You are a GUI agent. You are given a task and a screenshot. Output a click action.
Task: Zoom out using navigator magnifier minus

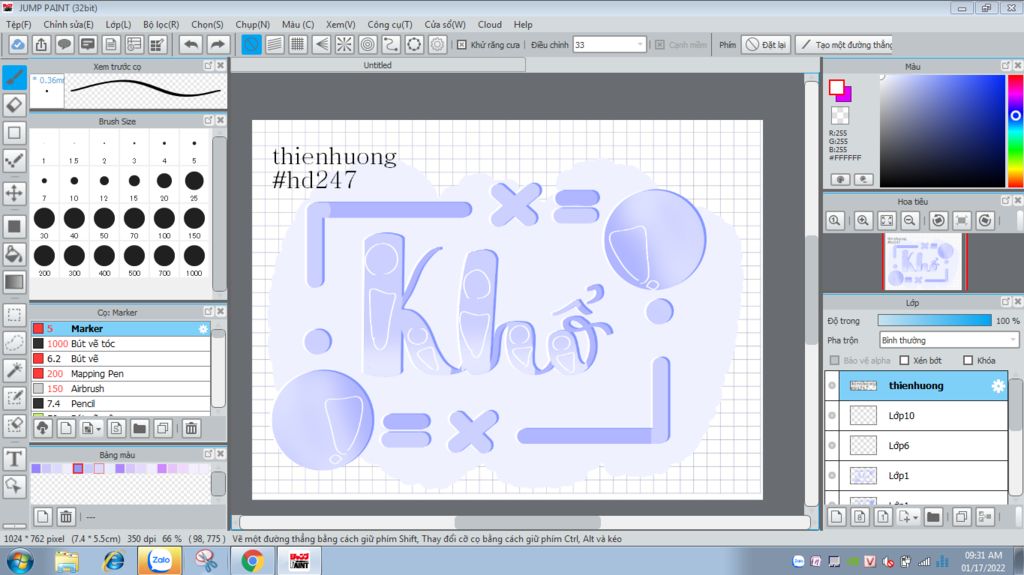[909, 221]
